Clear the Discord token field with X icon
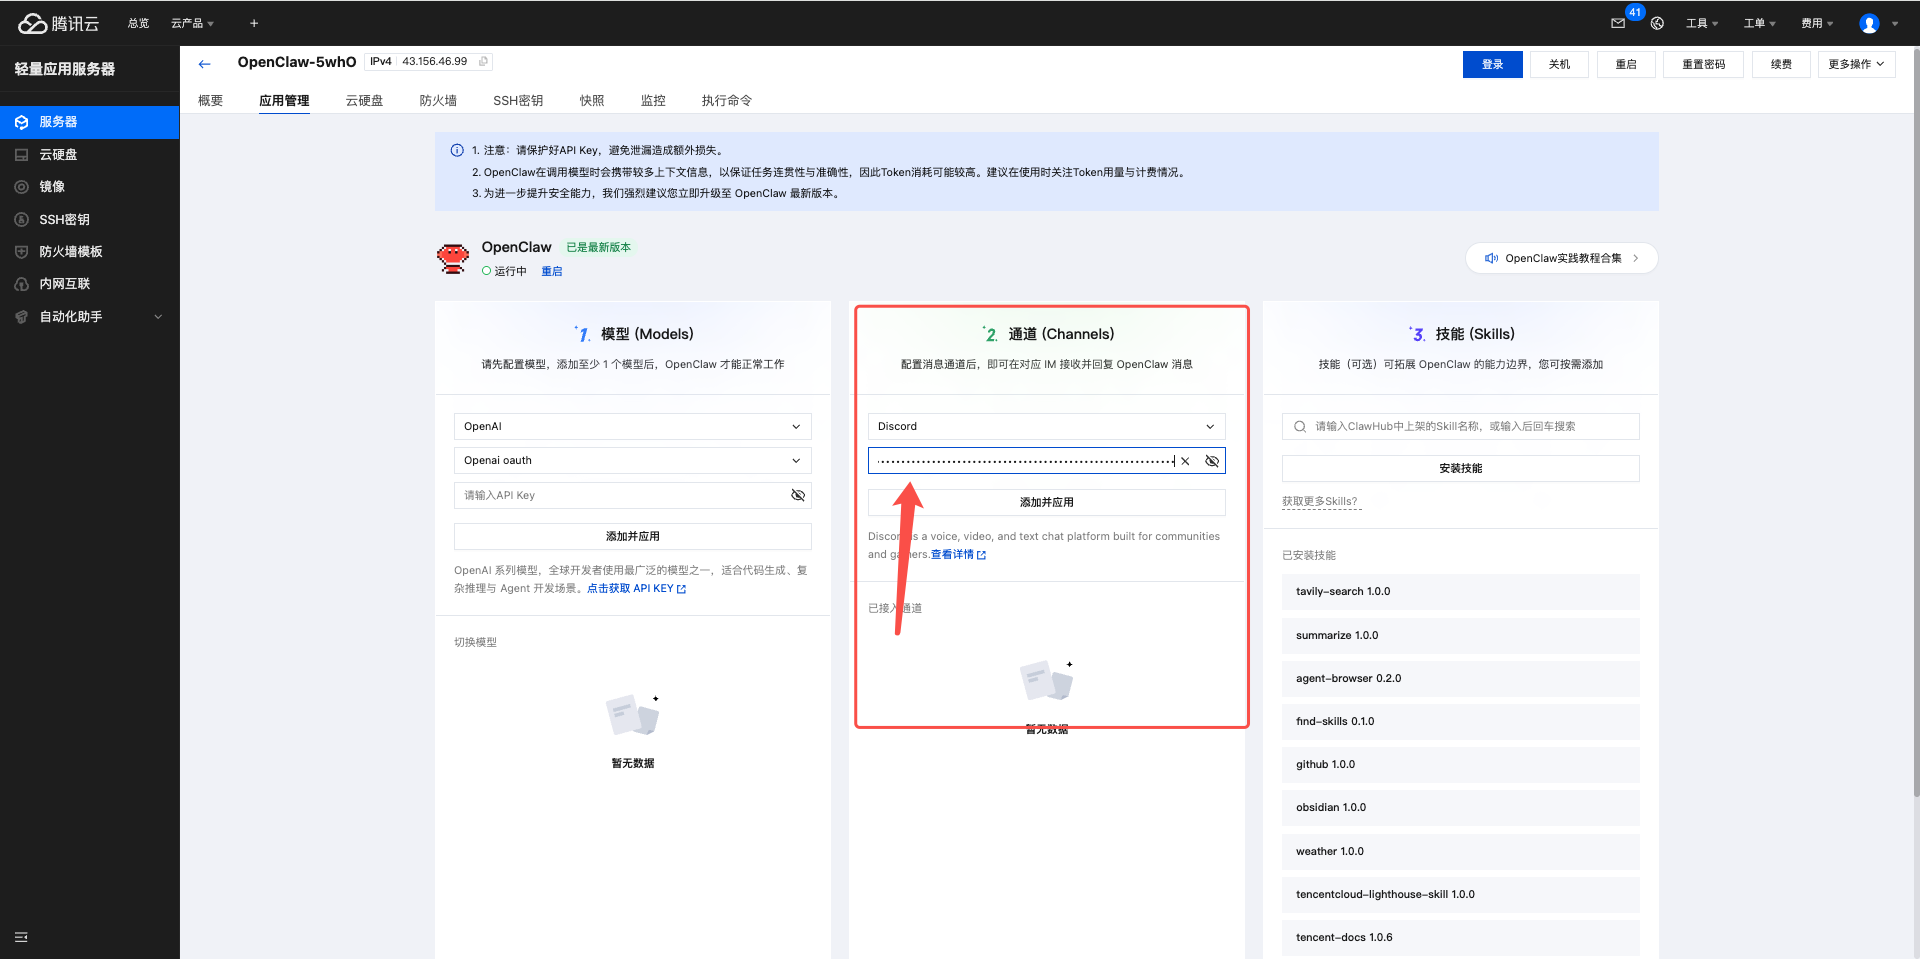The width and height of the screenshot is (1920, 959). pos(1185,461)
